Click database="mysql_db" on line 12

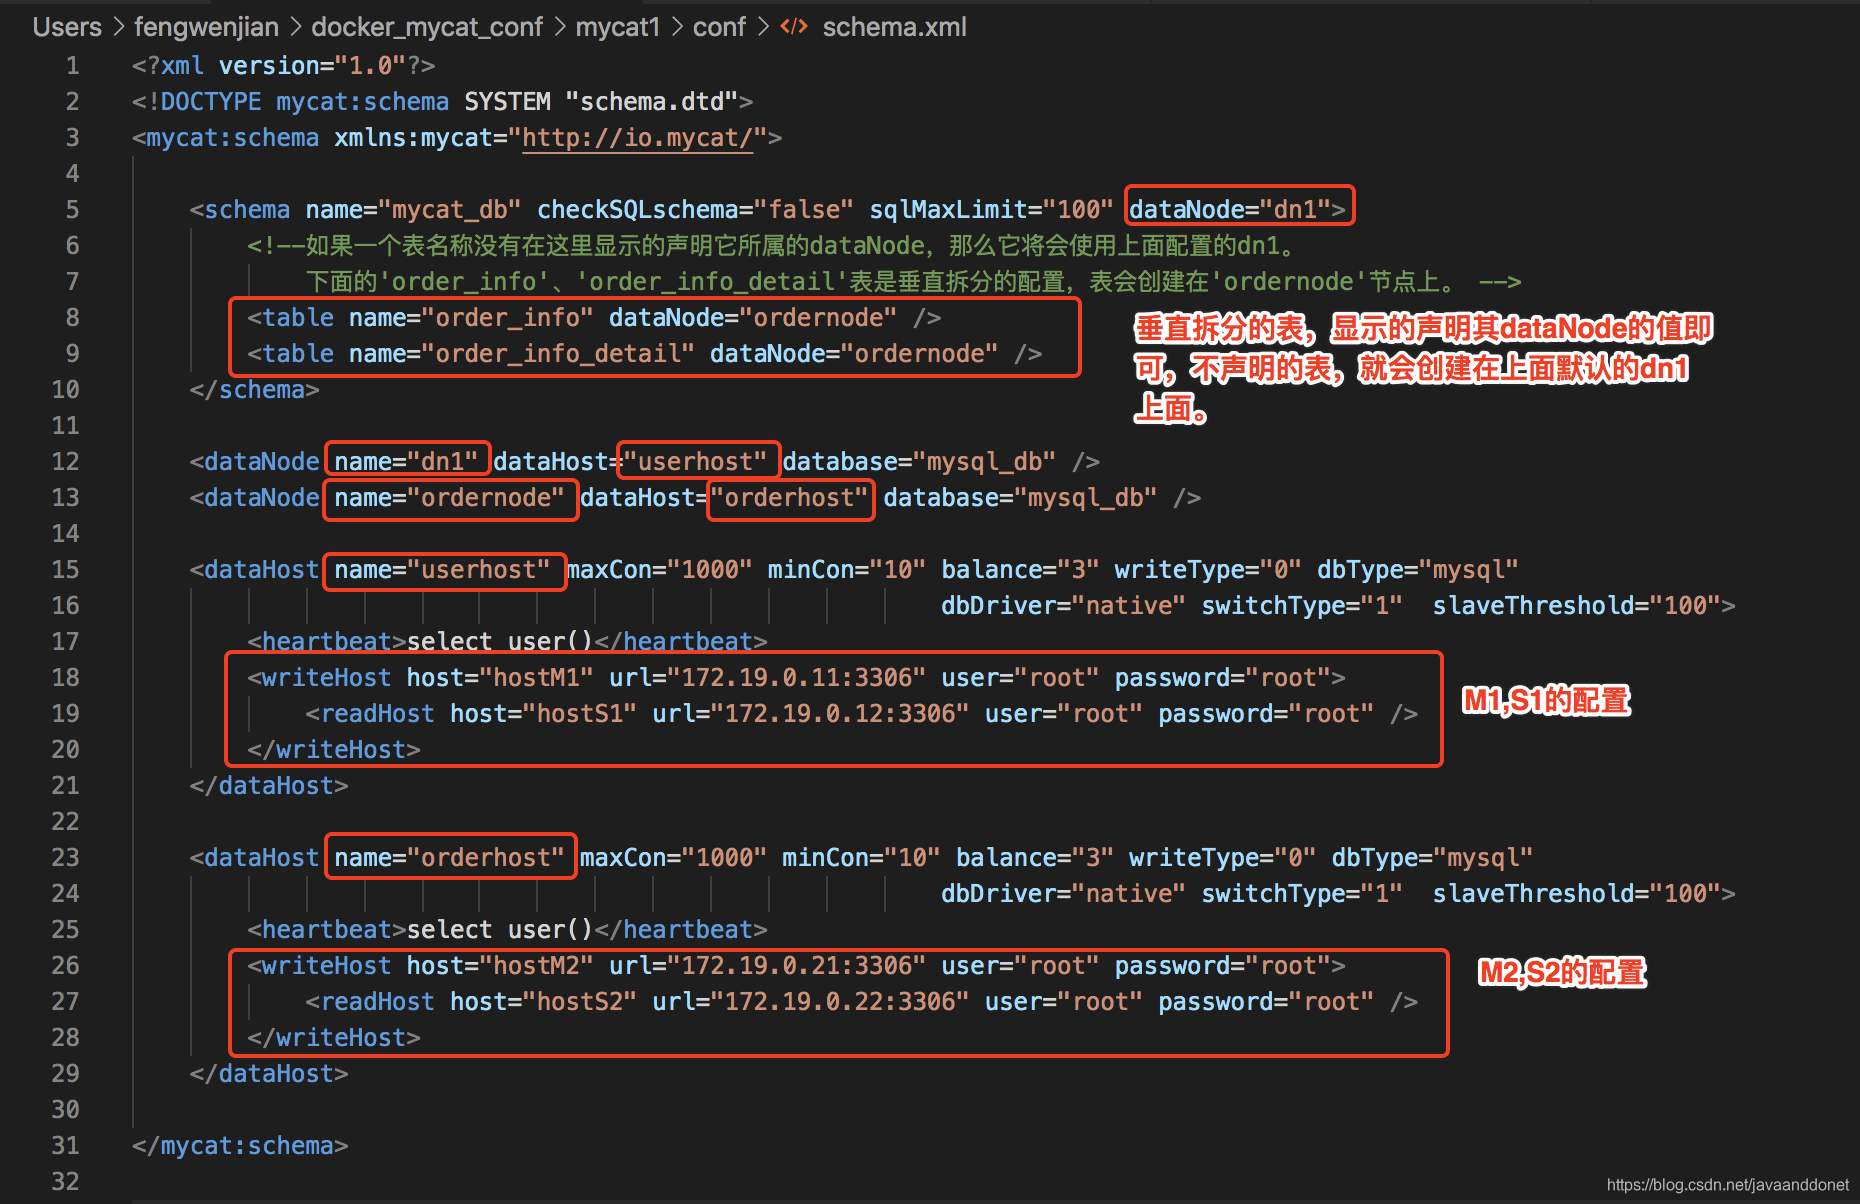919,462
